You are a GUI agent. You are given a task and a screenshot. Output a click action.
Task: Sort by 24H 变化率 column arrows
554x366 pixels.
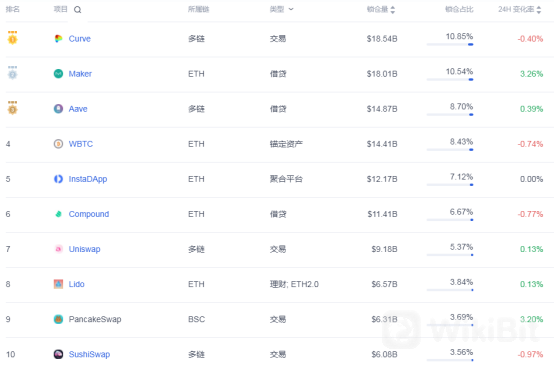538,10
